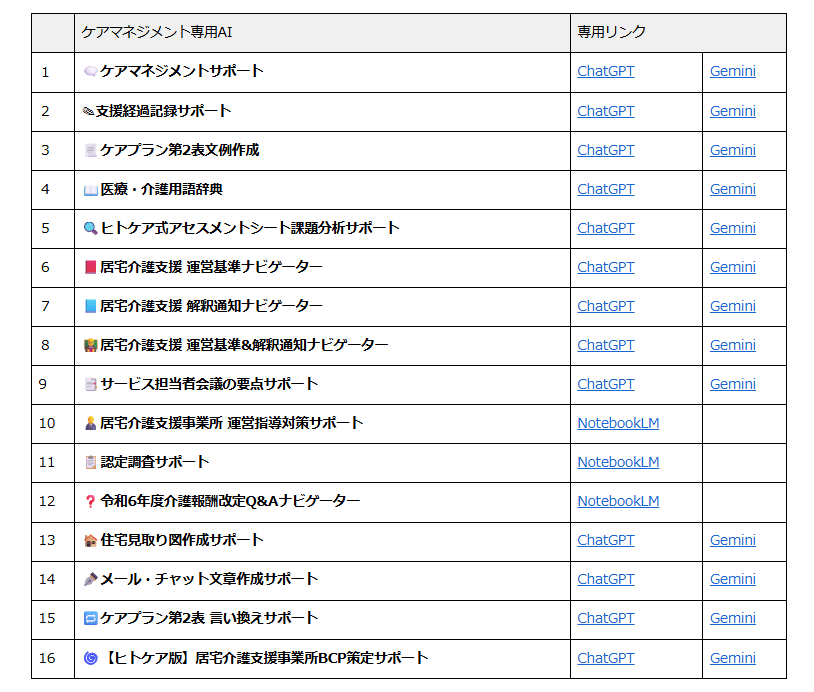Open Gemini link for 支援経過記録サポート

732,111
